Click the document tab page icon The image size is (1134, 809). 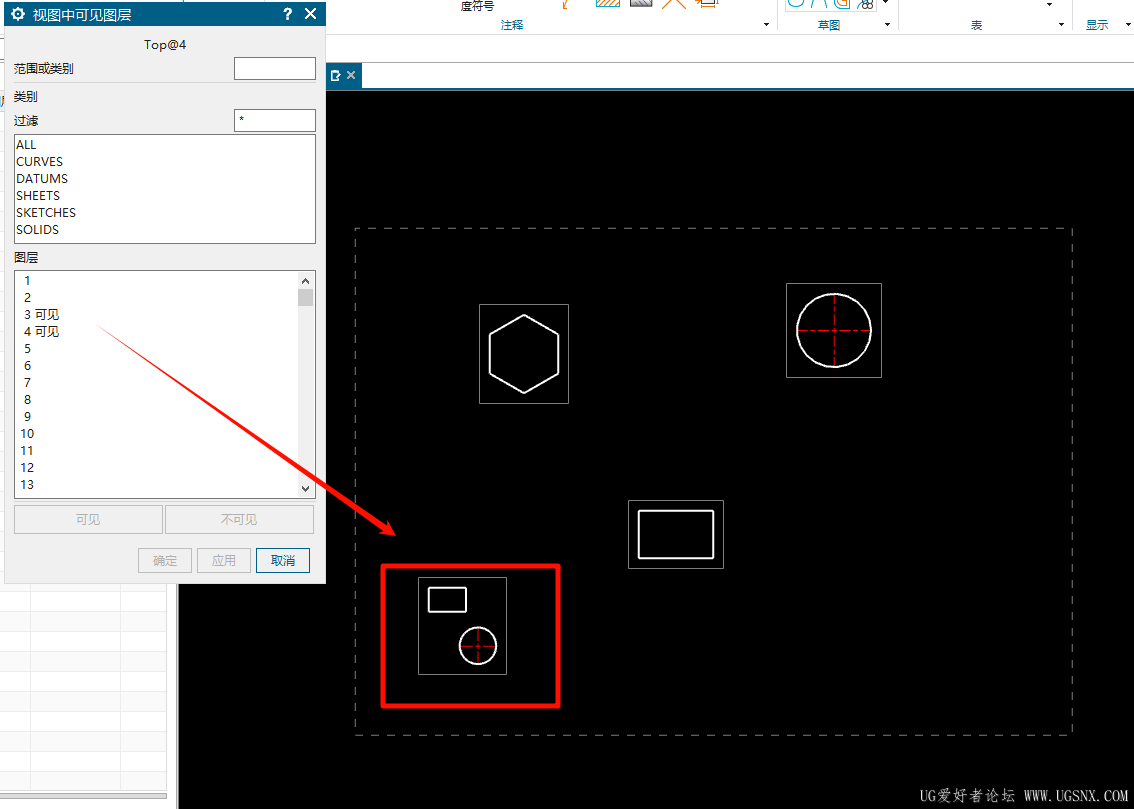point(336,75)
